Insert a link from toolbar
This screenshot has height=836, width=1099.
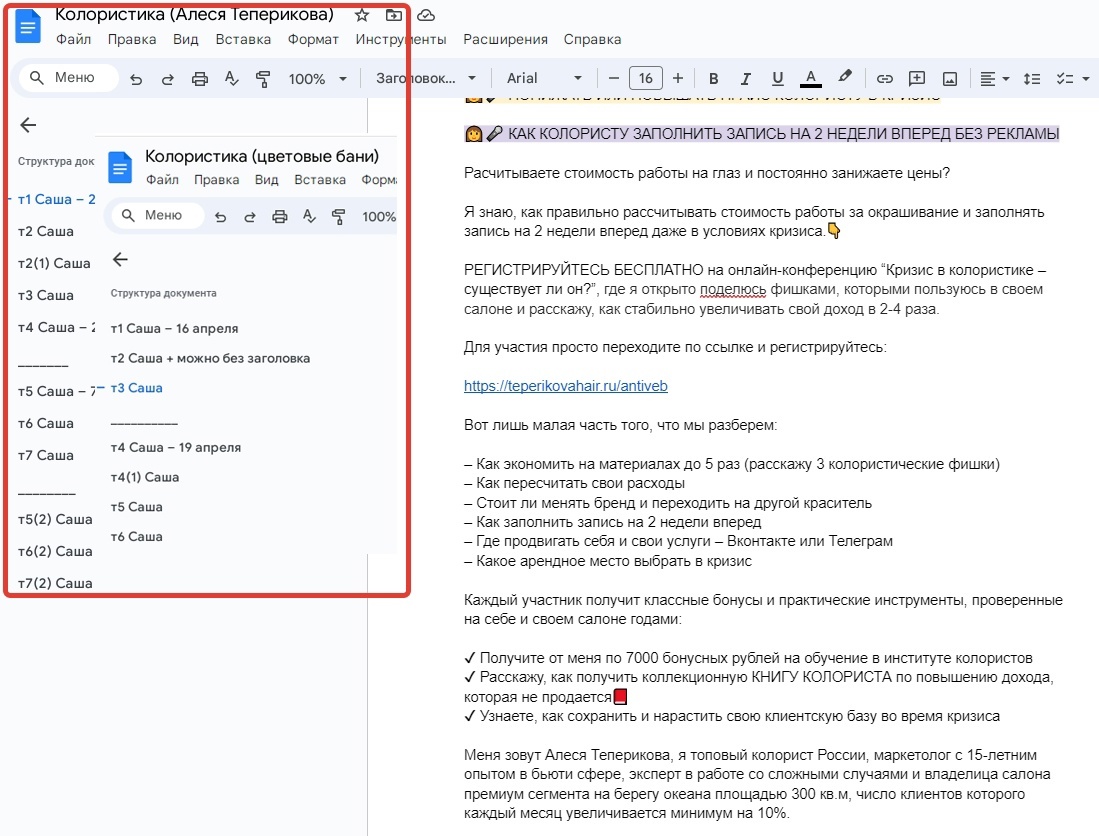pyautogui.click(x=885, y=78)
